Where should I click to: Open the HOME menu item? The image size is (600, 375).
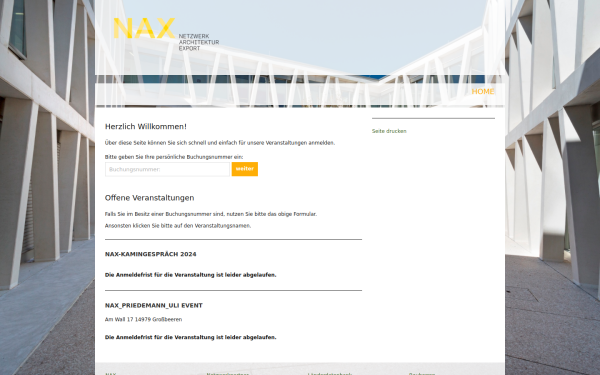[x=483, y=91]
